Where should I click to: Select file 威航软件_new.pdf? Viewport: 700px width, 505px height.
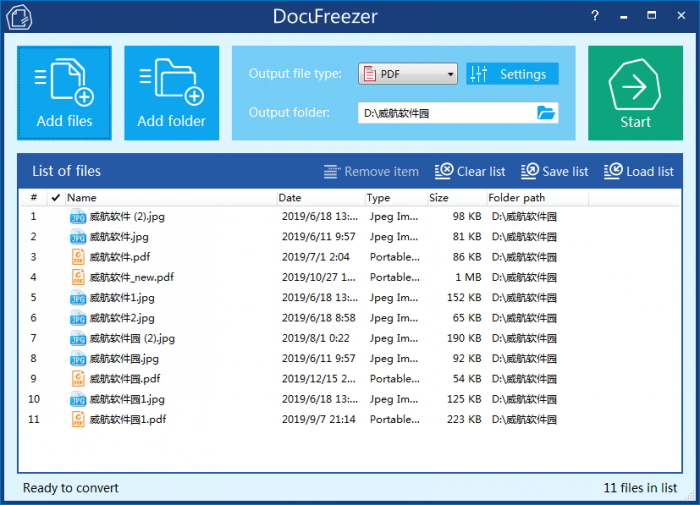coord(132,277)
